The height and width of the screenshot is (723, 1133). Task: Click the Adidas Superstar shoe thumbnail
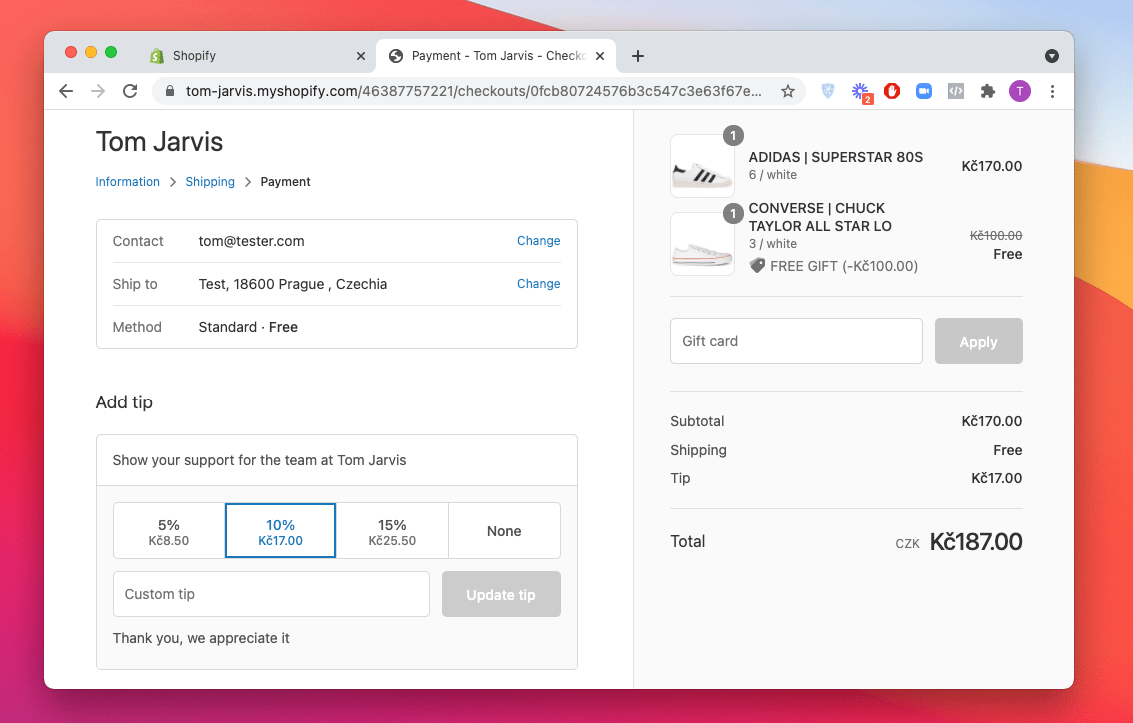click(x=702, y=166)
